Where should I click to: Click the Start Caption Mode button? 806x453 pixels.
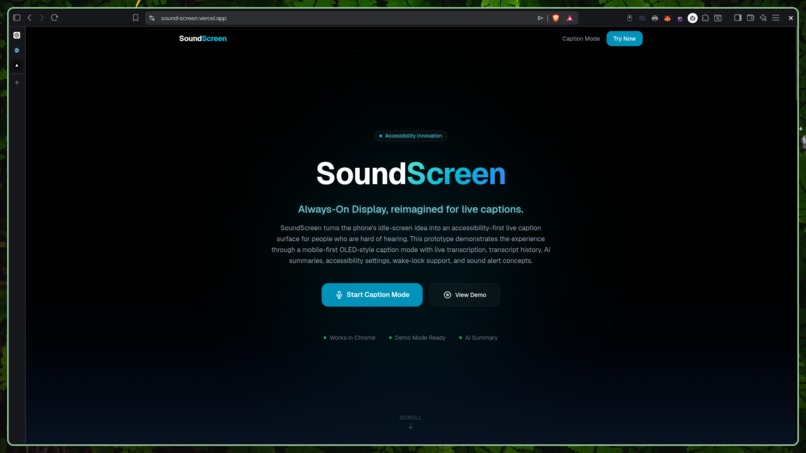click(x=372, y=295)
